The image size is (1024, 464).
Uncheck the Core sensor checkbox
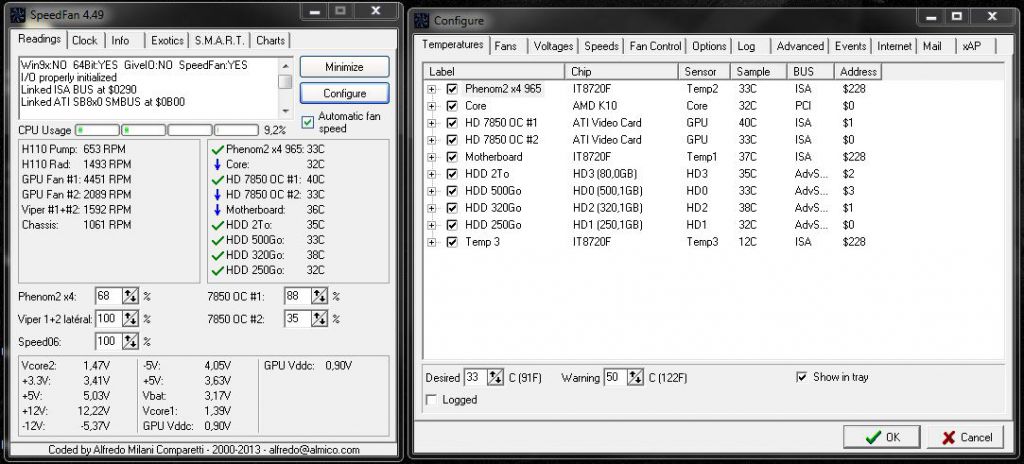[452, 106]
